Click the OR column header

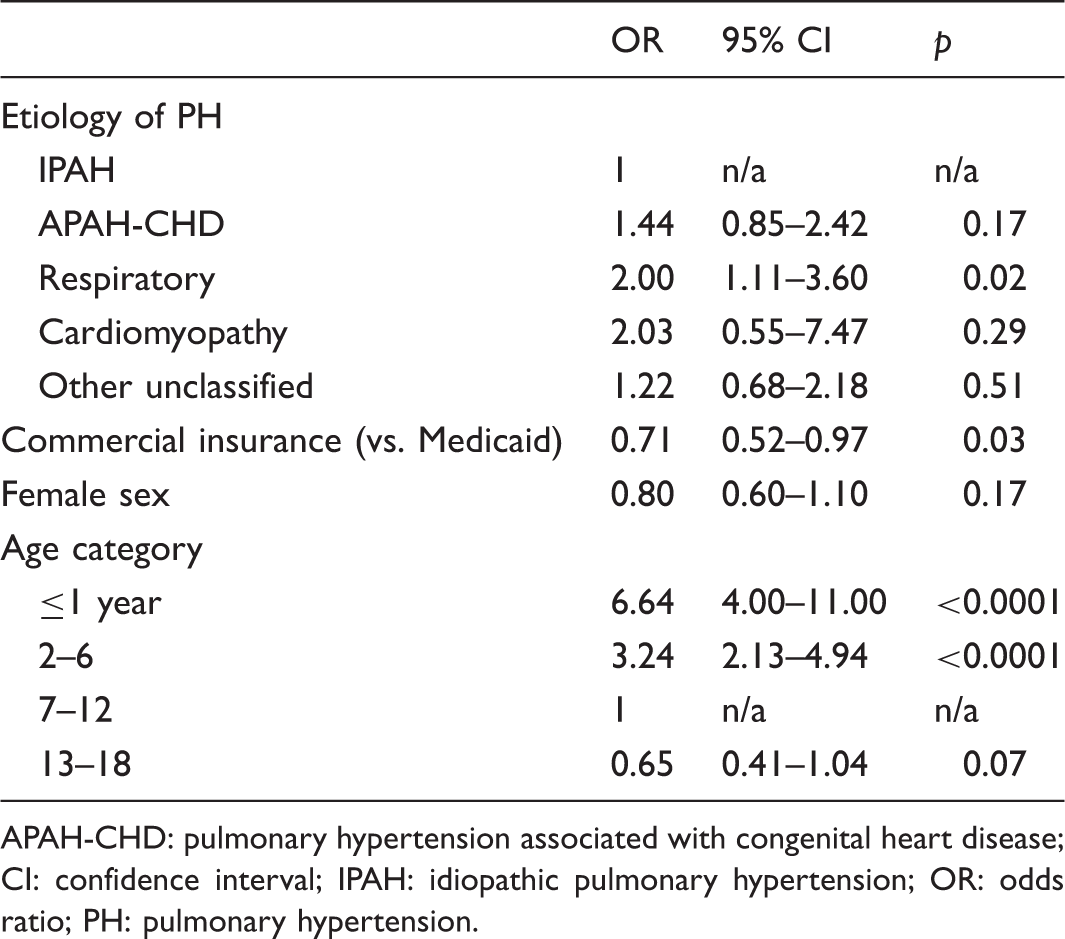(x=636, y=41)
